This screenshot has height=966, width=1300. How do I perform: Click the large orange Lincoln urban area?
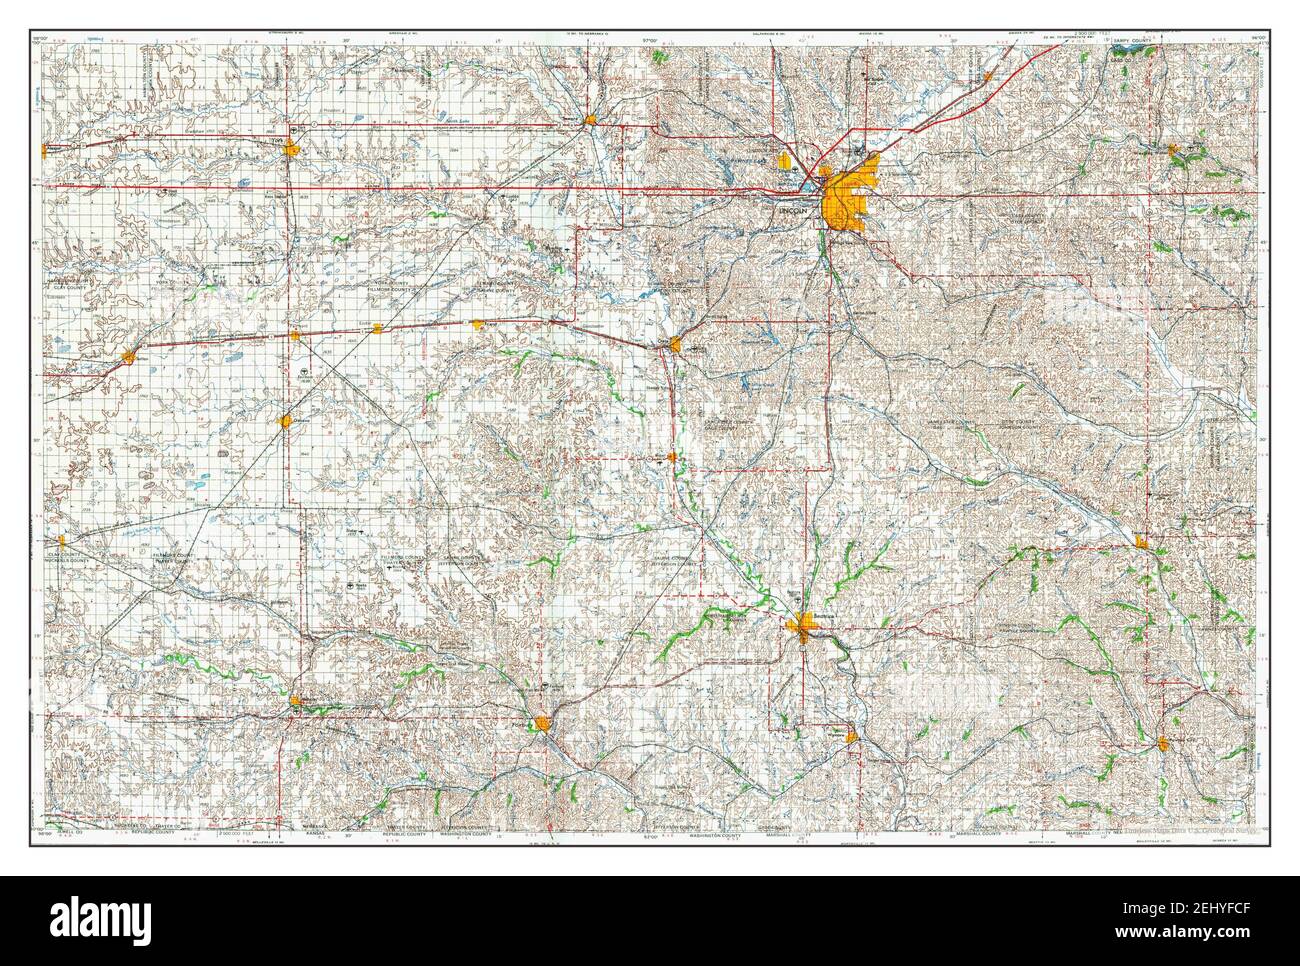pyautogui.click(x=851, y=193)
